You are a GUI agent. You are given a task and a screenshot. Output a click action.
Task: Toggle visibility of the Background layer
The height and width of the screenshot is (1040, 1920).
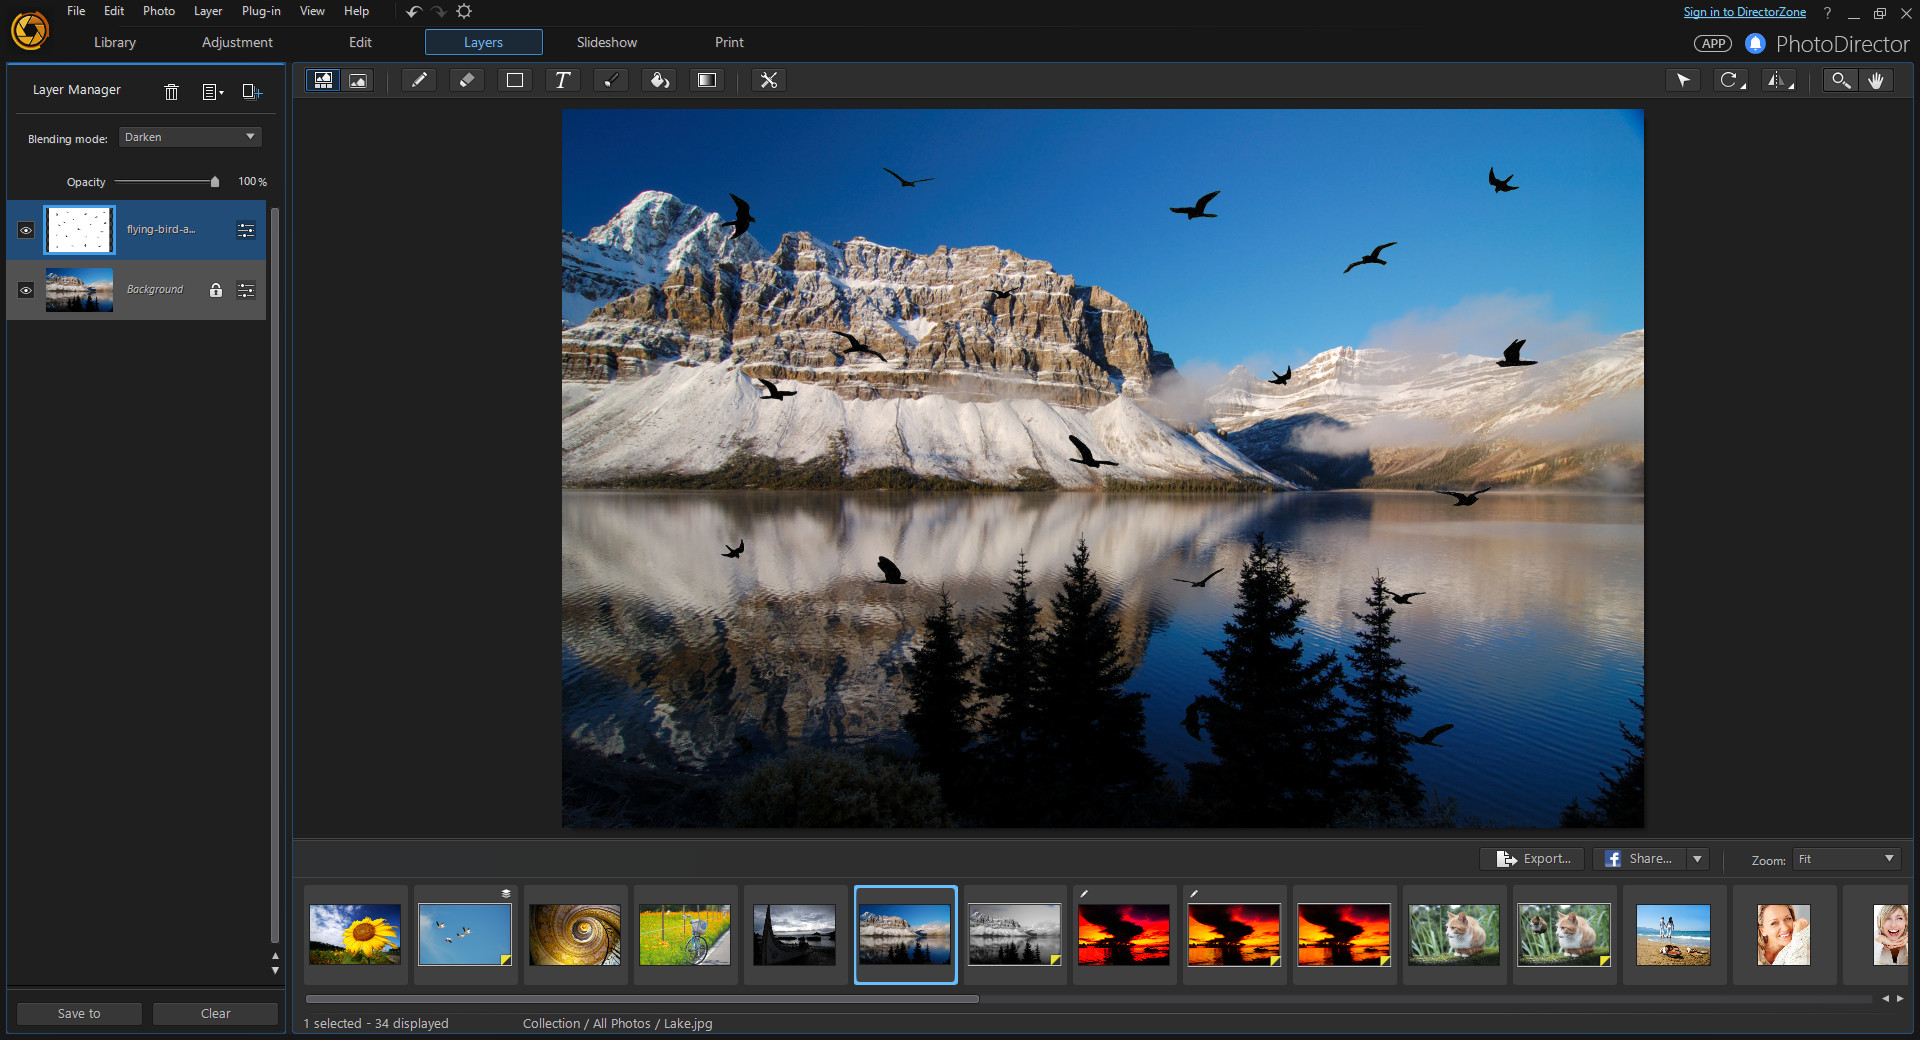click(x=25, y=290)
